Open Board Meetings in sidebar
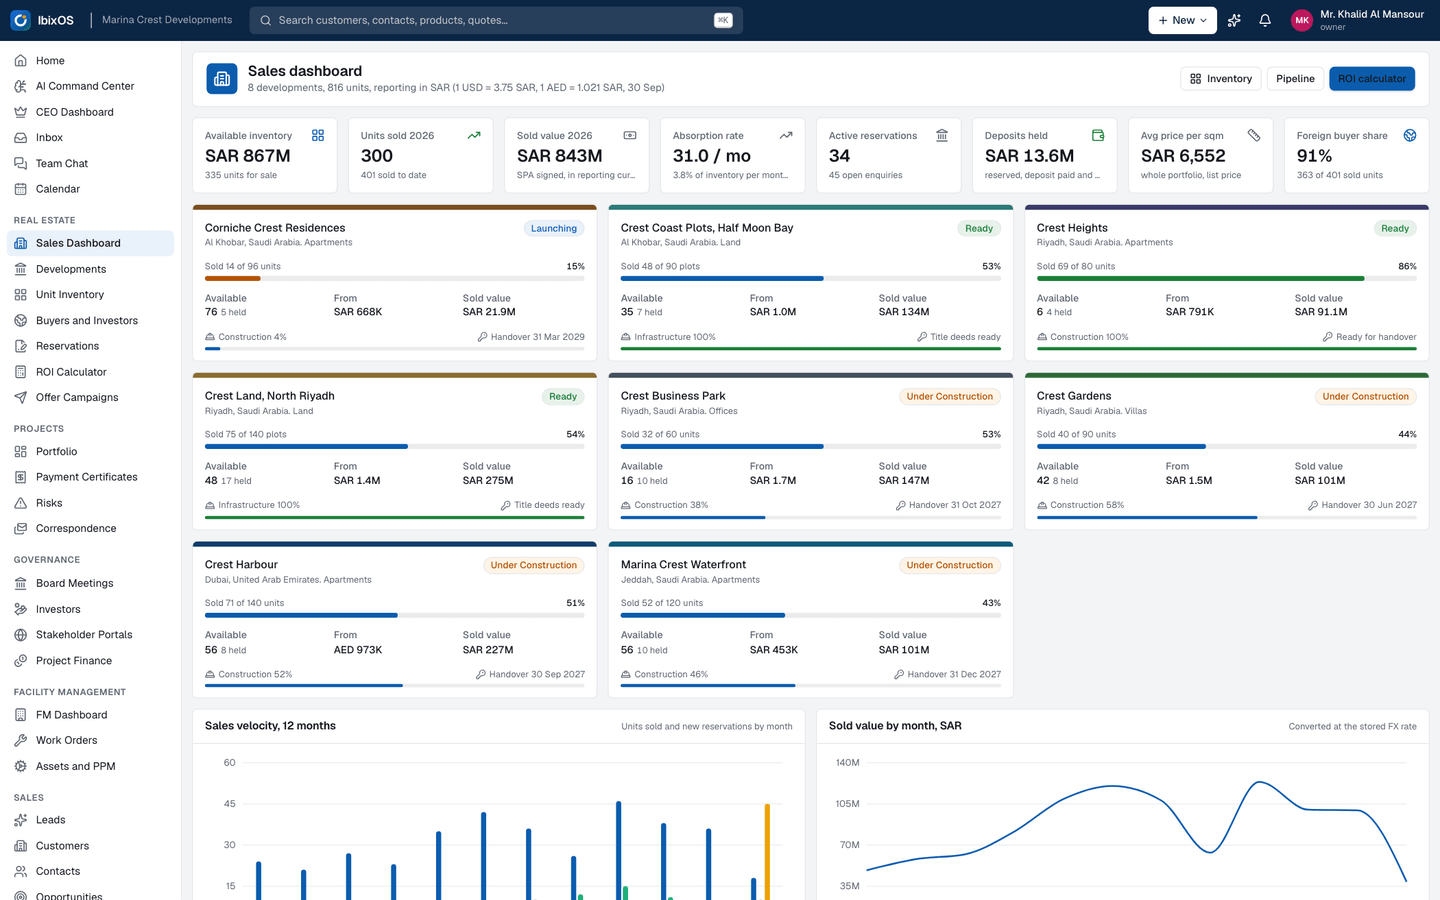This screenshot has height=900, width=1440. [90, 583]
